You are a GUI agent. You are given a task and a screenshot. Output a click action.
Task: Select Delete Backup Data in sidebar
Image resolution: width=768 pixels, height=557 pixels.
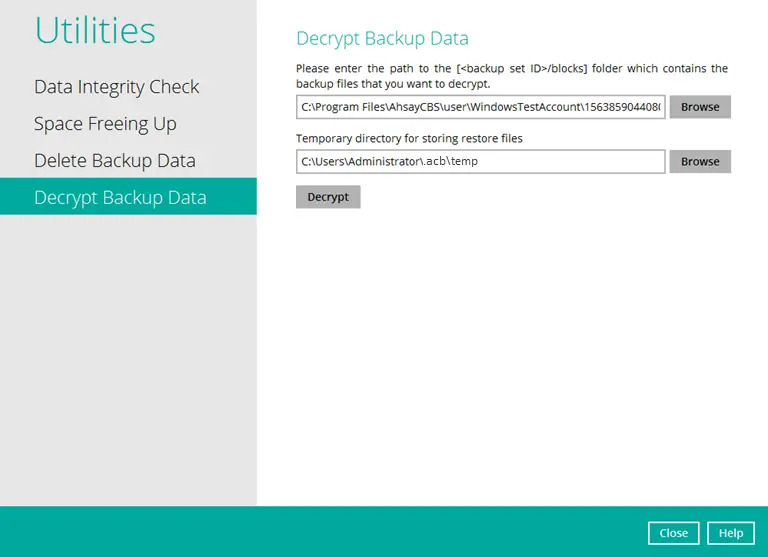[x=114, y=161]
